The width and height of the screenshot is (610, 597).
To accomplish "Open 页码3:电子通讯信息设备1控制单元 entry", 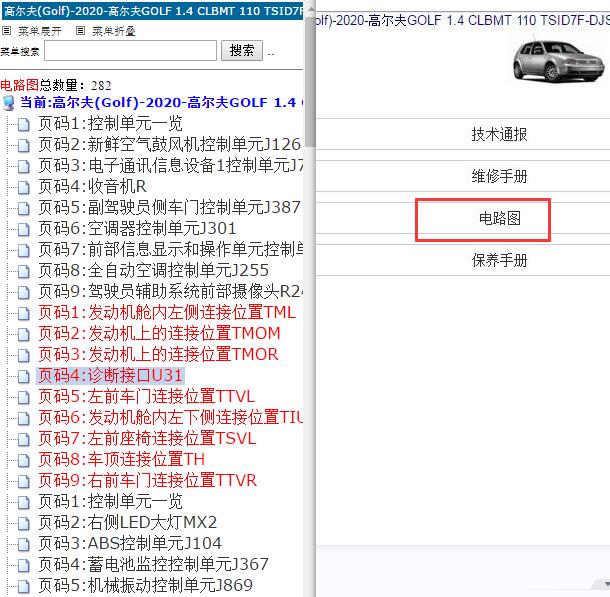I will click(x=170, y=166).
